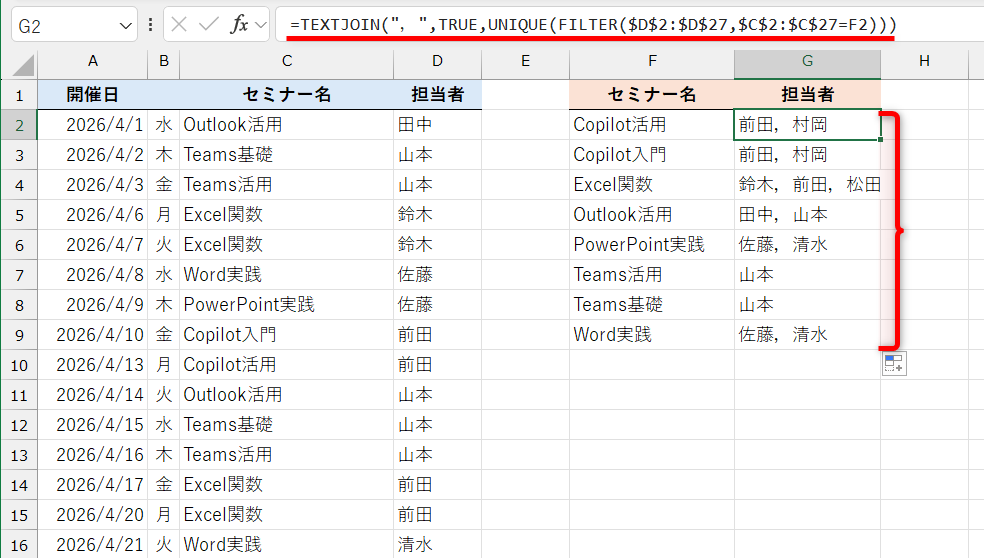Select column C header
The width and height of the screenshot is (984, 558).
click(x=287, y=61)
